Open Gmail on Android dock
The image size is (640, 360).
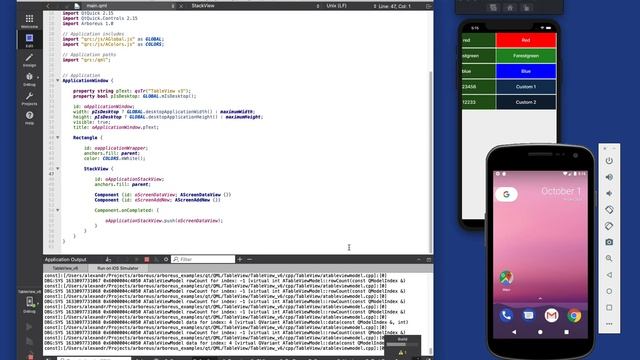tap(551, 316)
